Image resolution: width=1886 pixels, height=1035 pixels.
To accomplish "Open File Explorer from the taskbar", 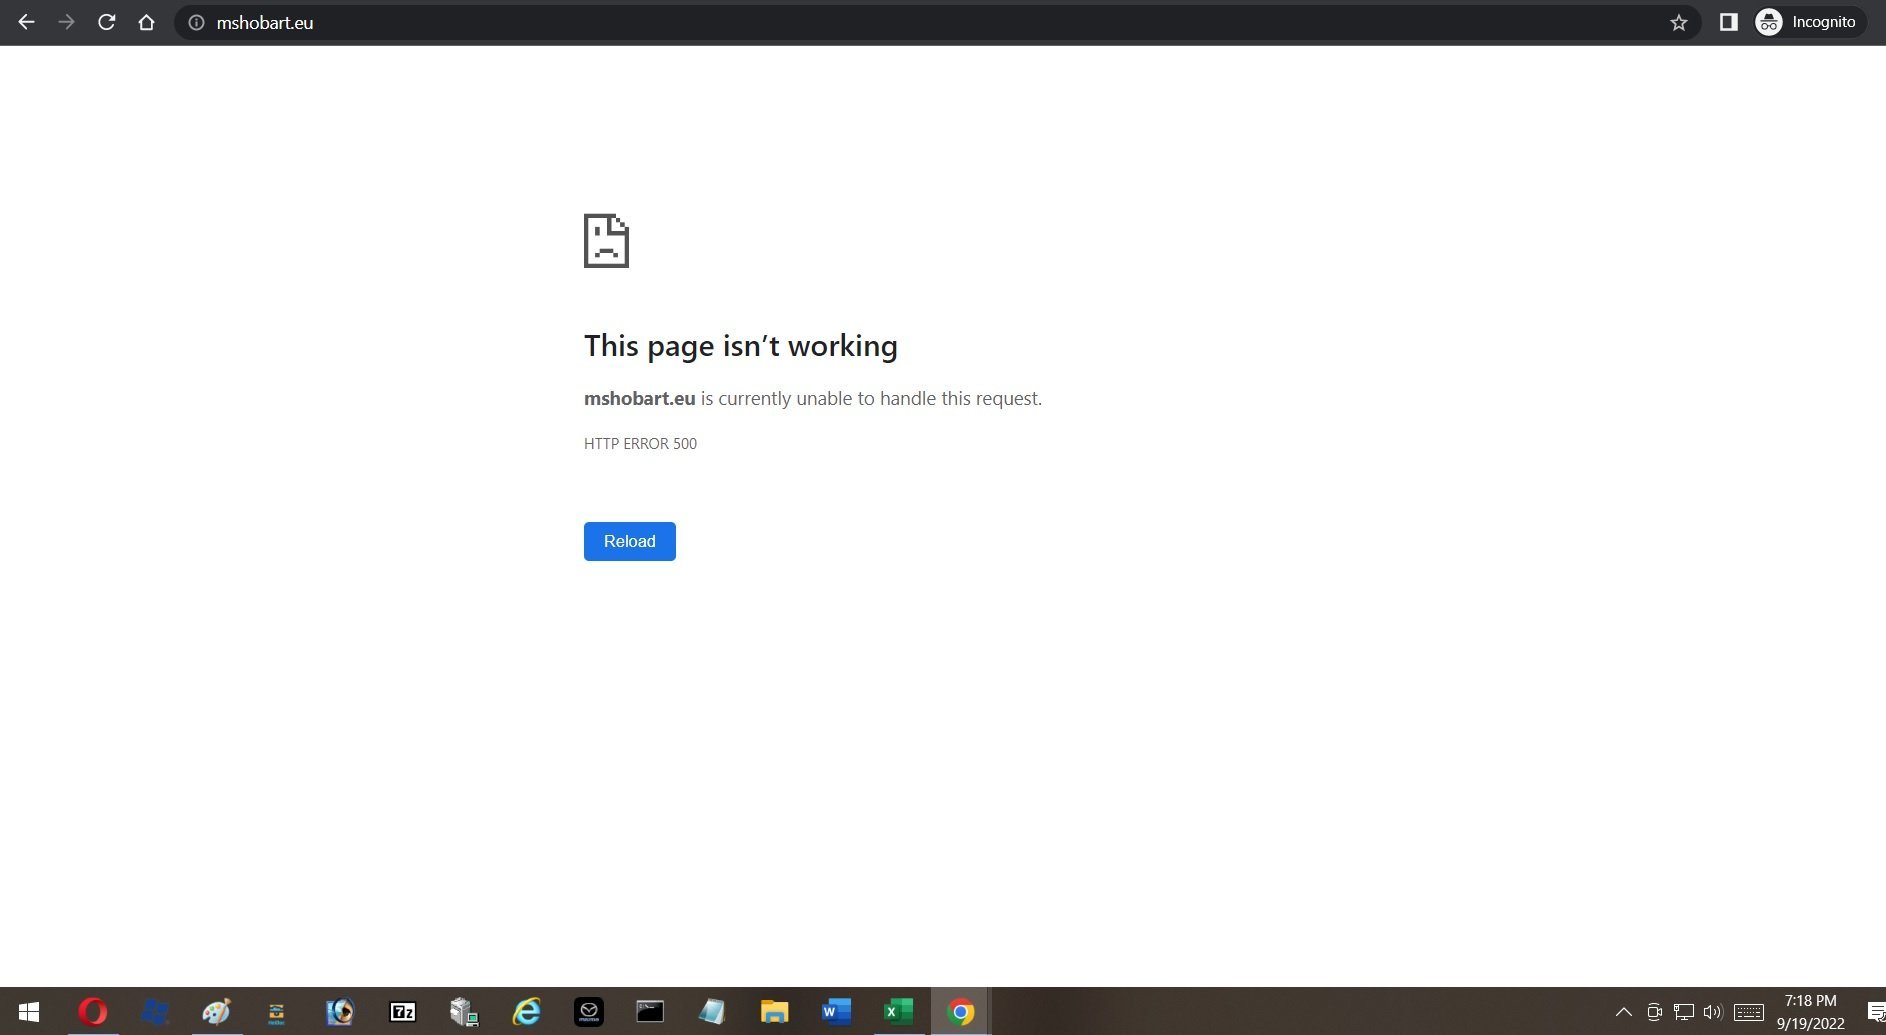I will (774, 1012).
